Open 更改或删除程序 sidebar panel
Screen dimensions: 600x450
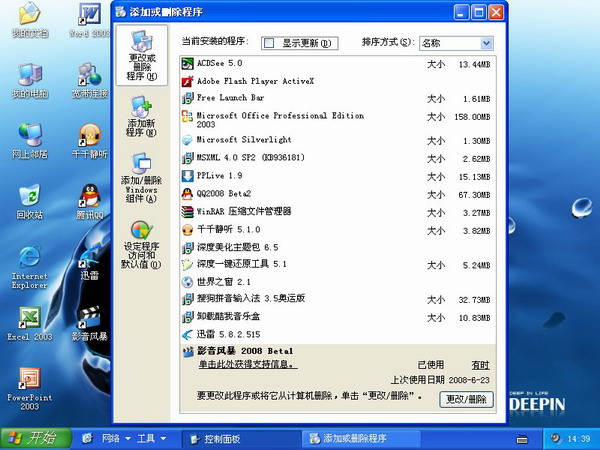(x=142, y=55)
